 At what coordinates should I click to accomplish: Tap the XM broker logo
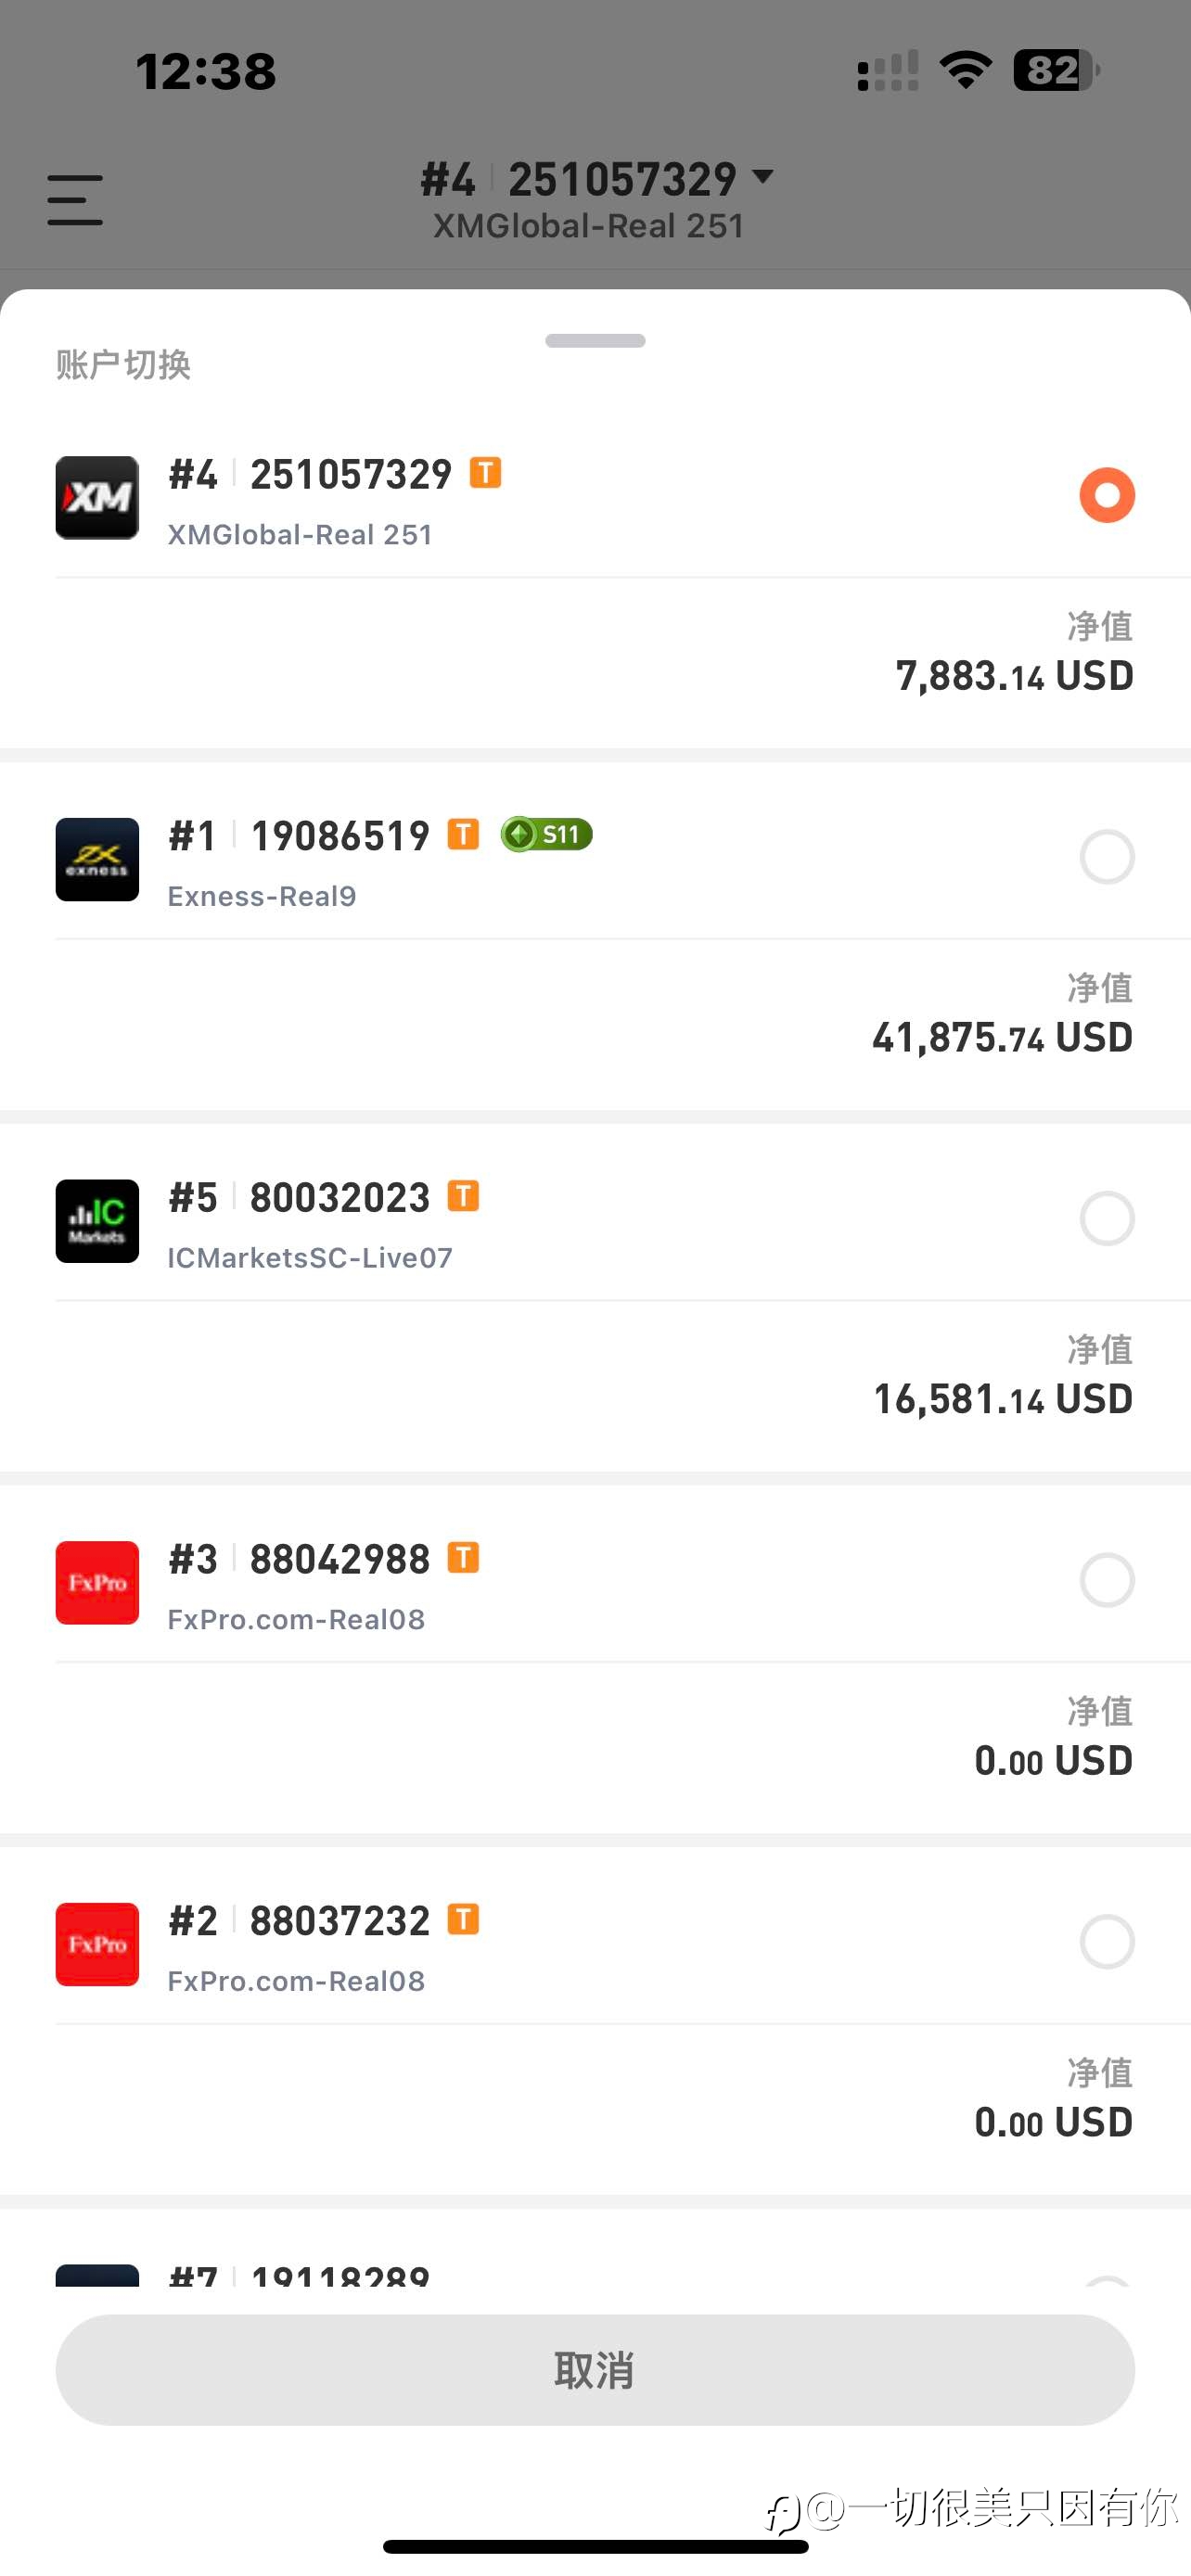(97, 498)
